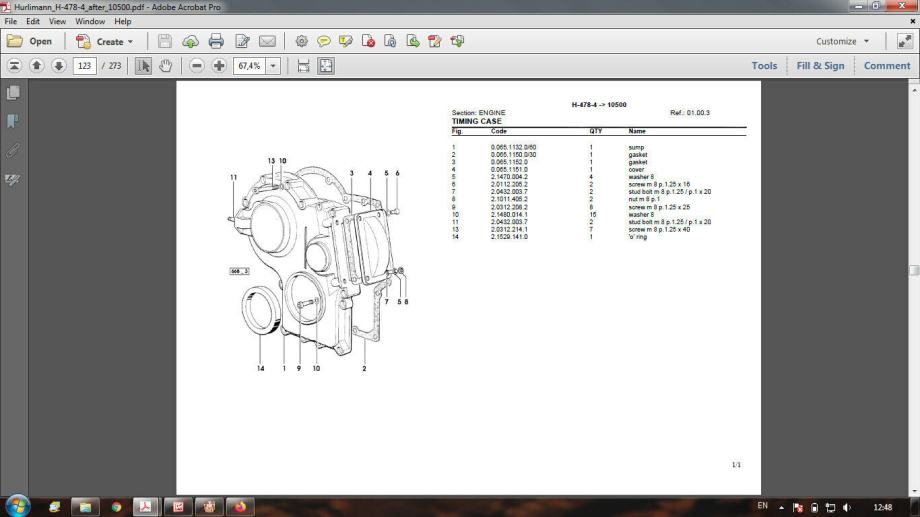Go to next page arrow

point(59,66)
